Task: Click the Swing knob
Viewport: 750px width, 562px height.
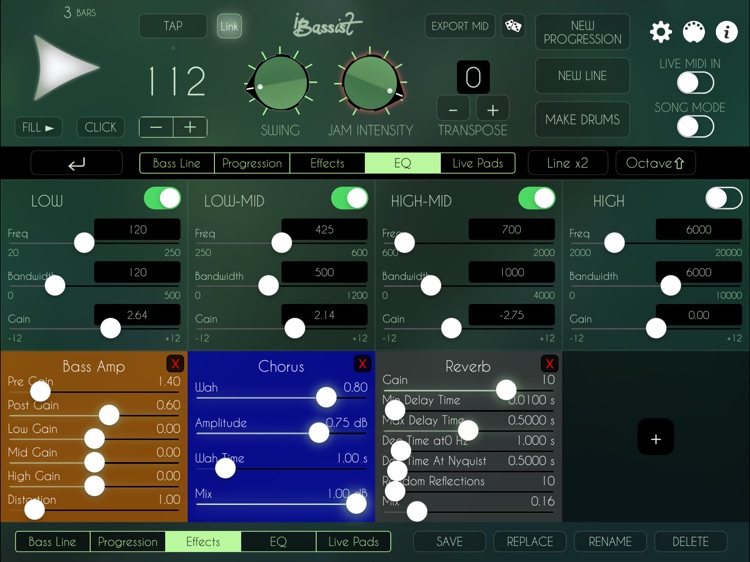Action: point(280,82)
